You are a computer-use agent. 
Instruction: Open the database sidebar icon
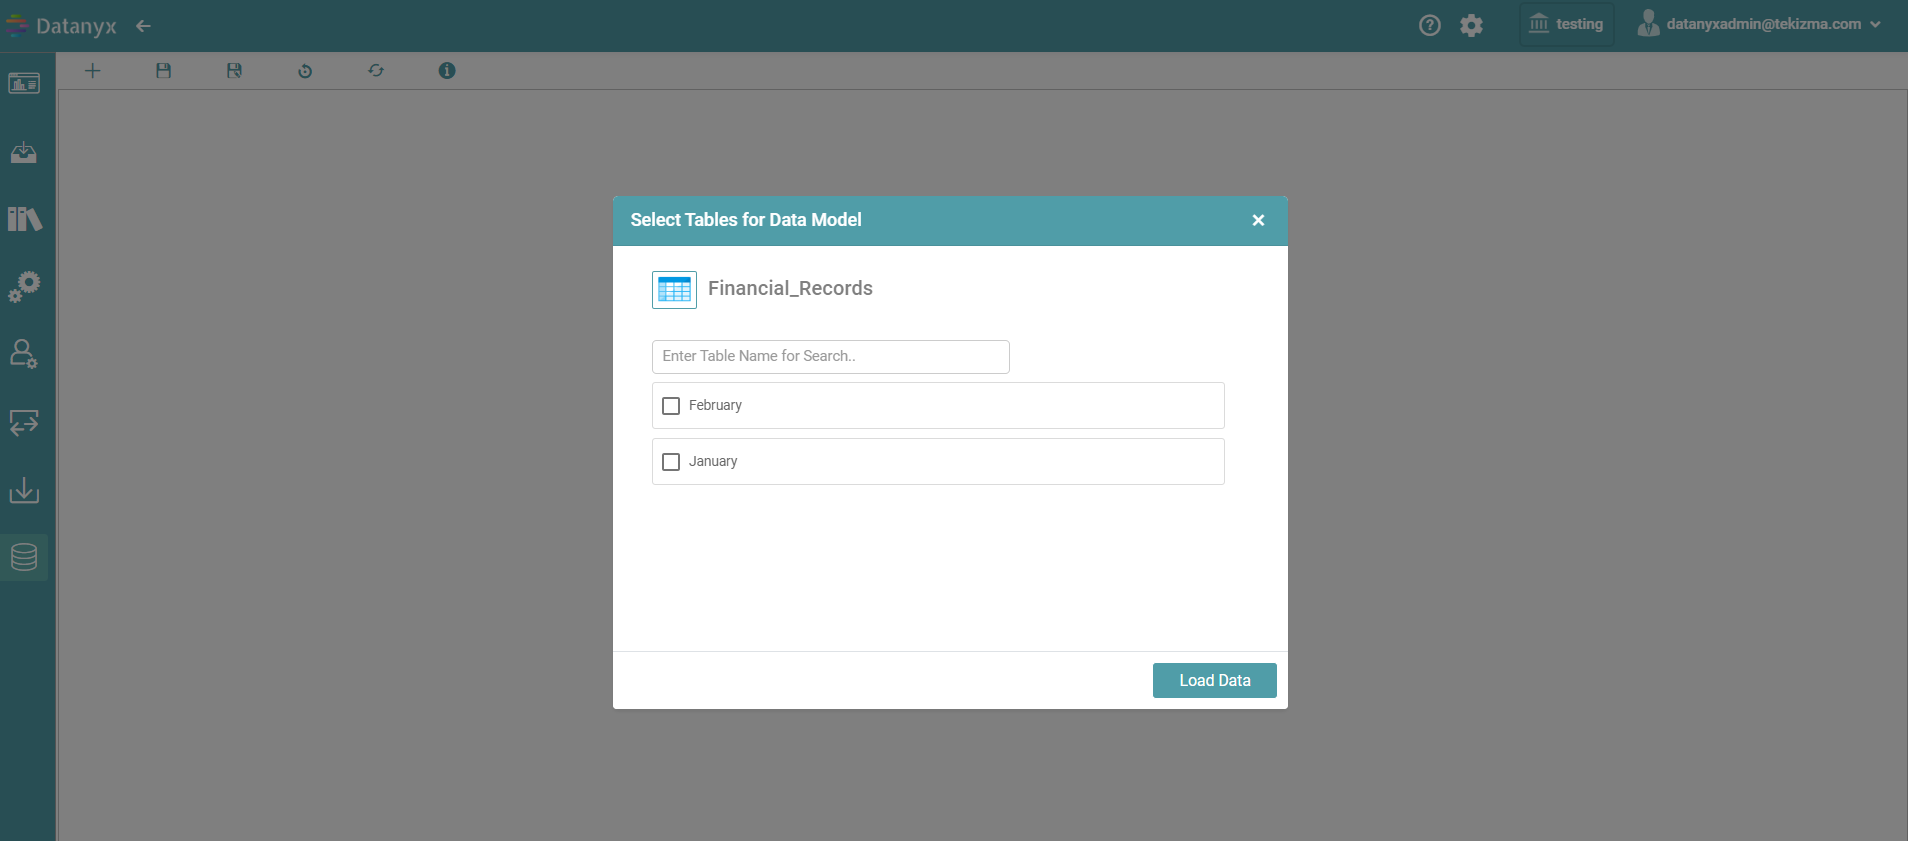tap(24, 557)
